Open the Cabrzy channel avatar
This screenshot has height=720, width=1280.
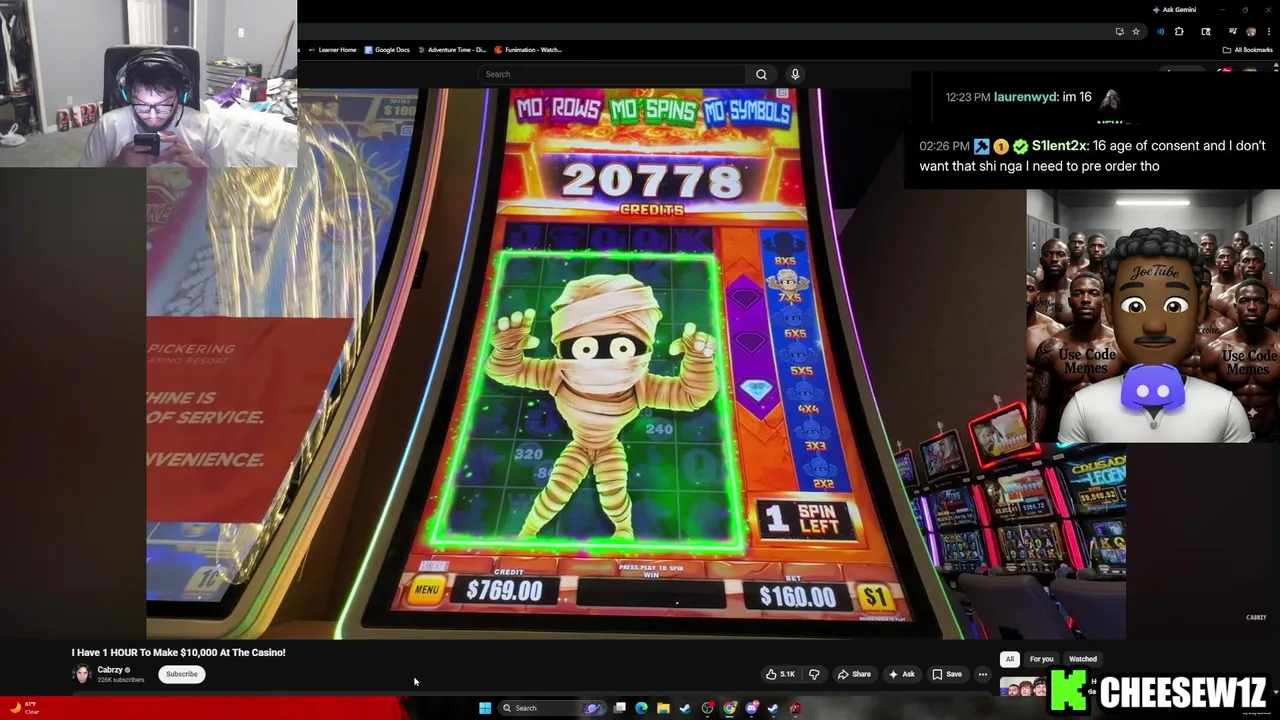click(82, 674)
